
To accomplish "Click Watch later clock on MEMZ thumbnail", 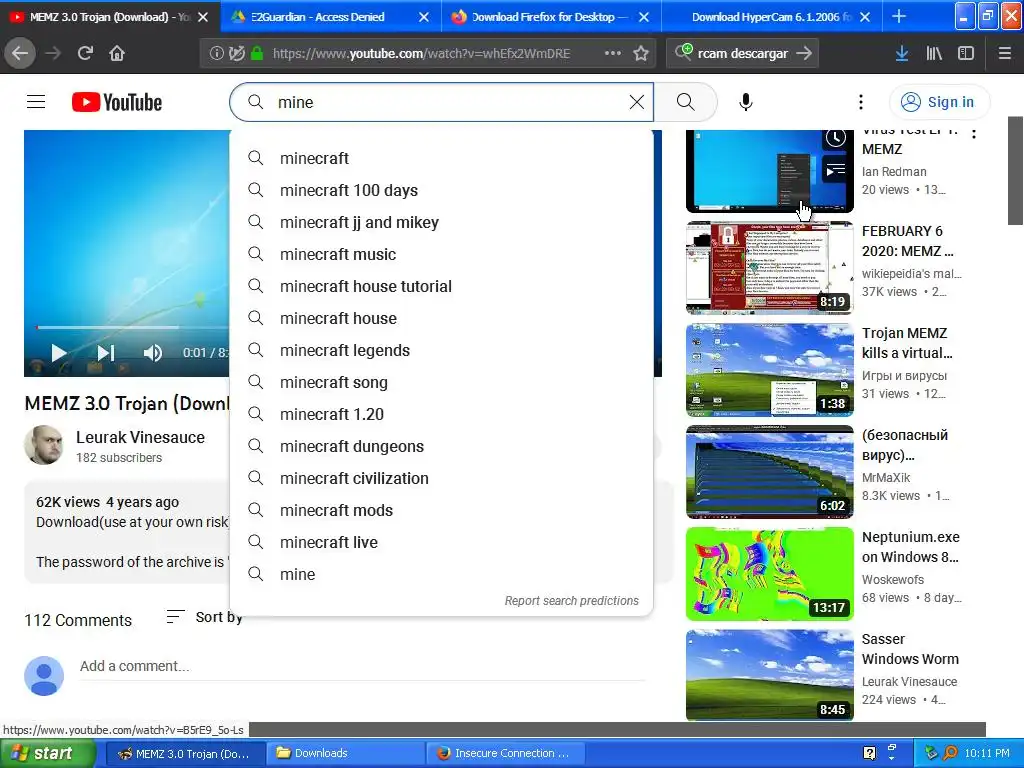I will click(x=835, y=138).
